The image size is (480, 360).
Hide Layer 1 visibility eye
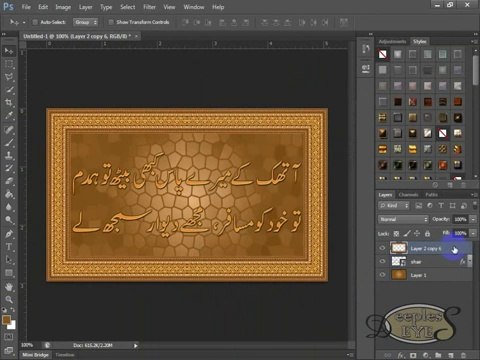click(x=382, y=275)
